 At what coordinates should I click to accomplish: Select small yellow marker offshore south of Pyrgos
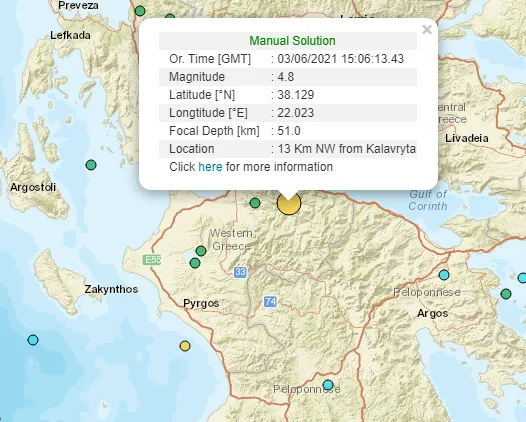pyautogui.click(x=185, y=346)
